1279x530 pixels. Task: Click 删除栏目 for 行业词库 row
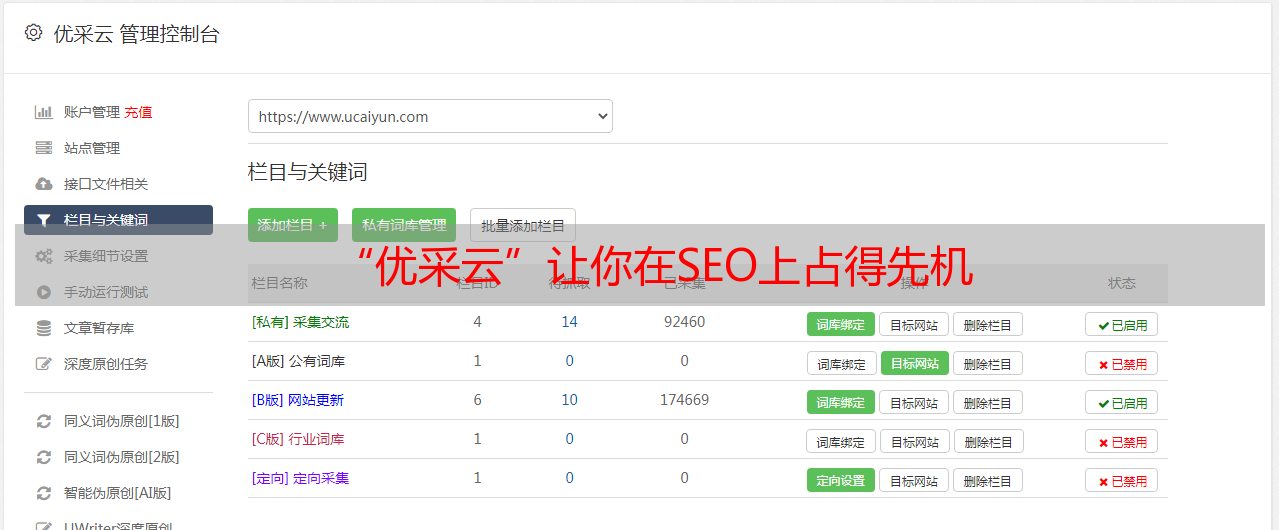[988, 441]
